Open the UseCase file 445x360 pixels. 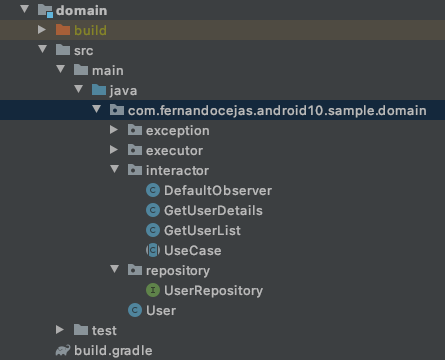pyautogui.click(x=193, y=251)
